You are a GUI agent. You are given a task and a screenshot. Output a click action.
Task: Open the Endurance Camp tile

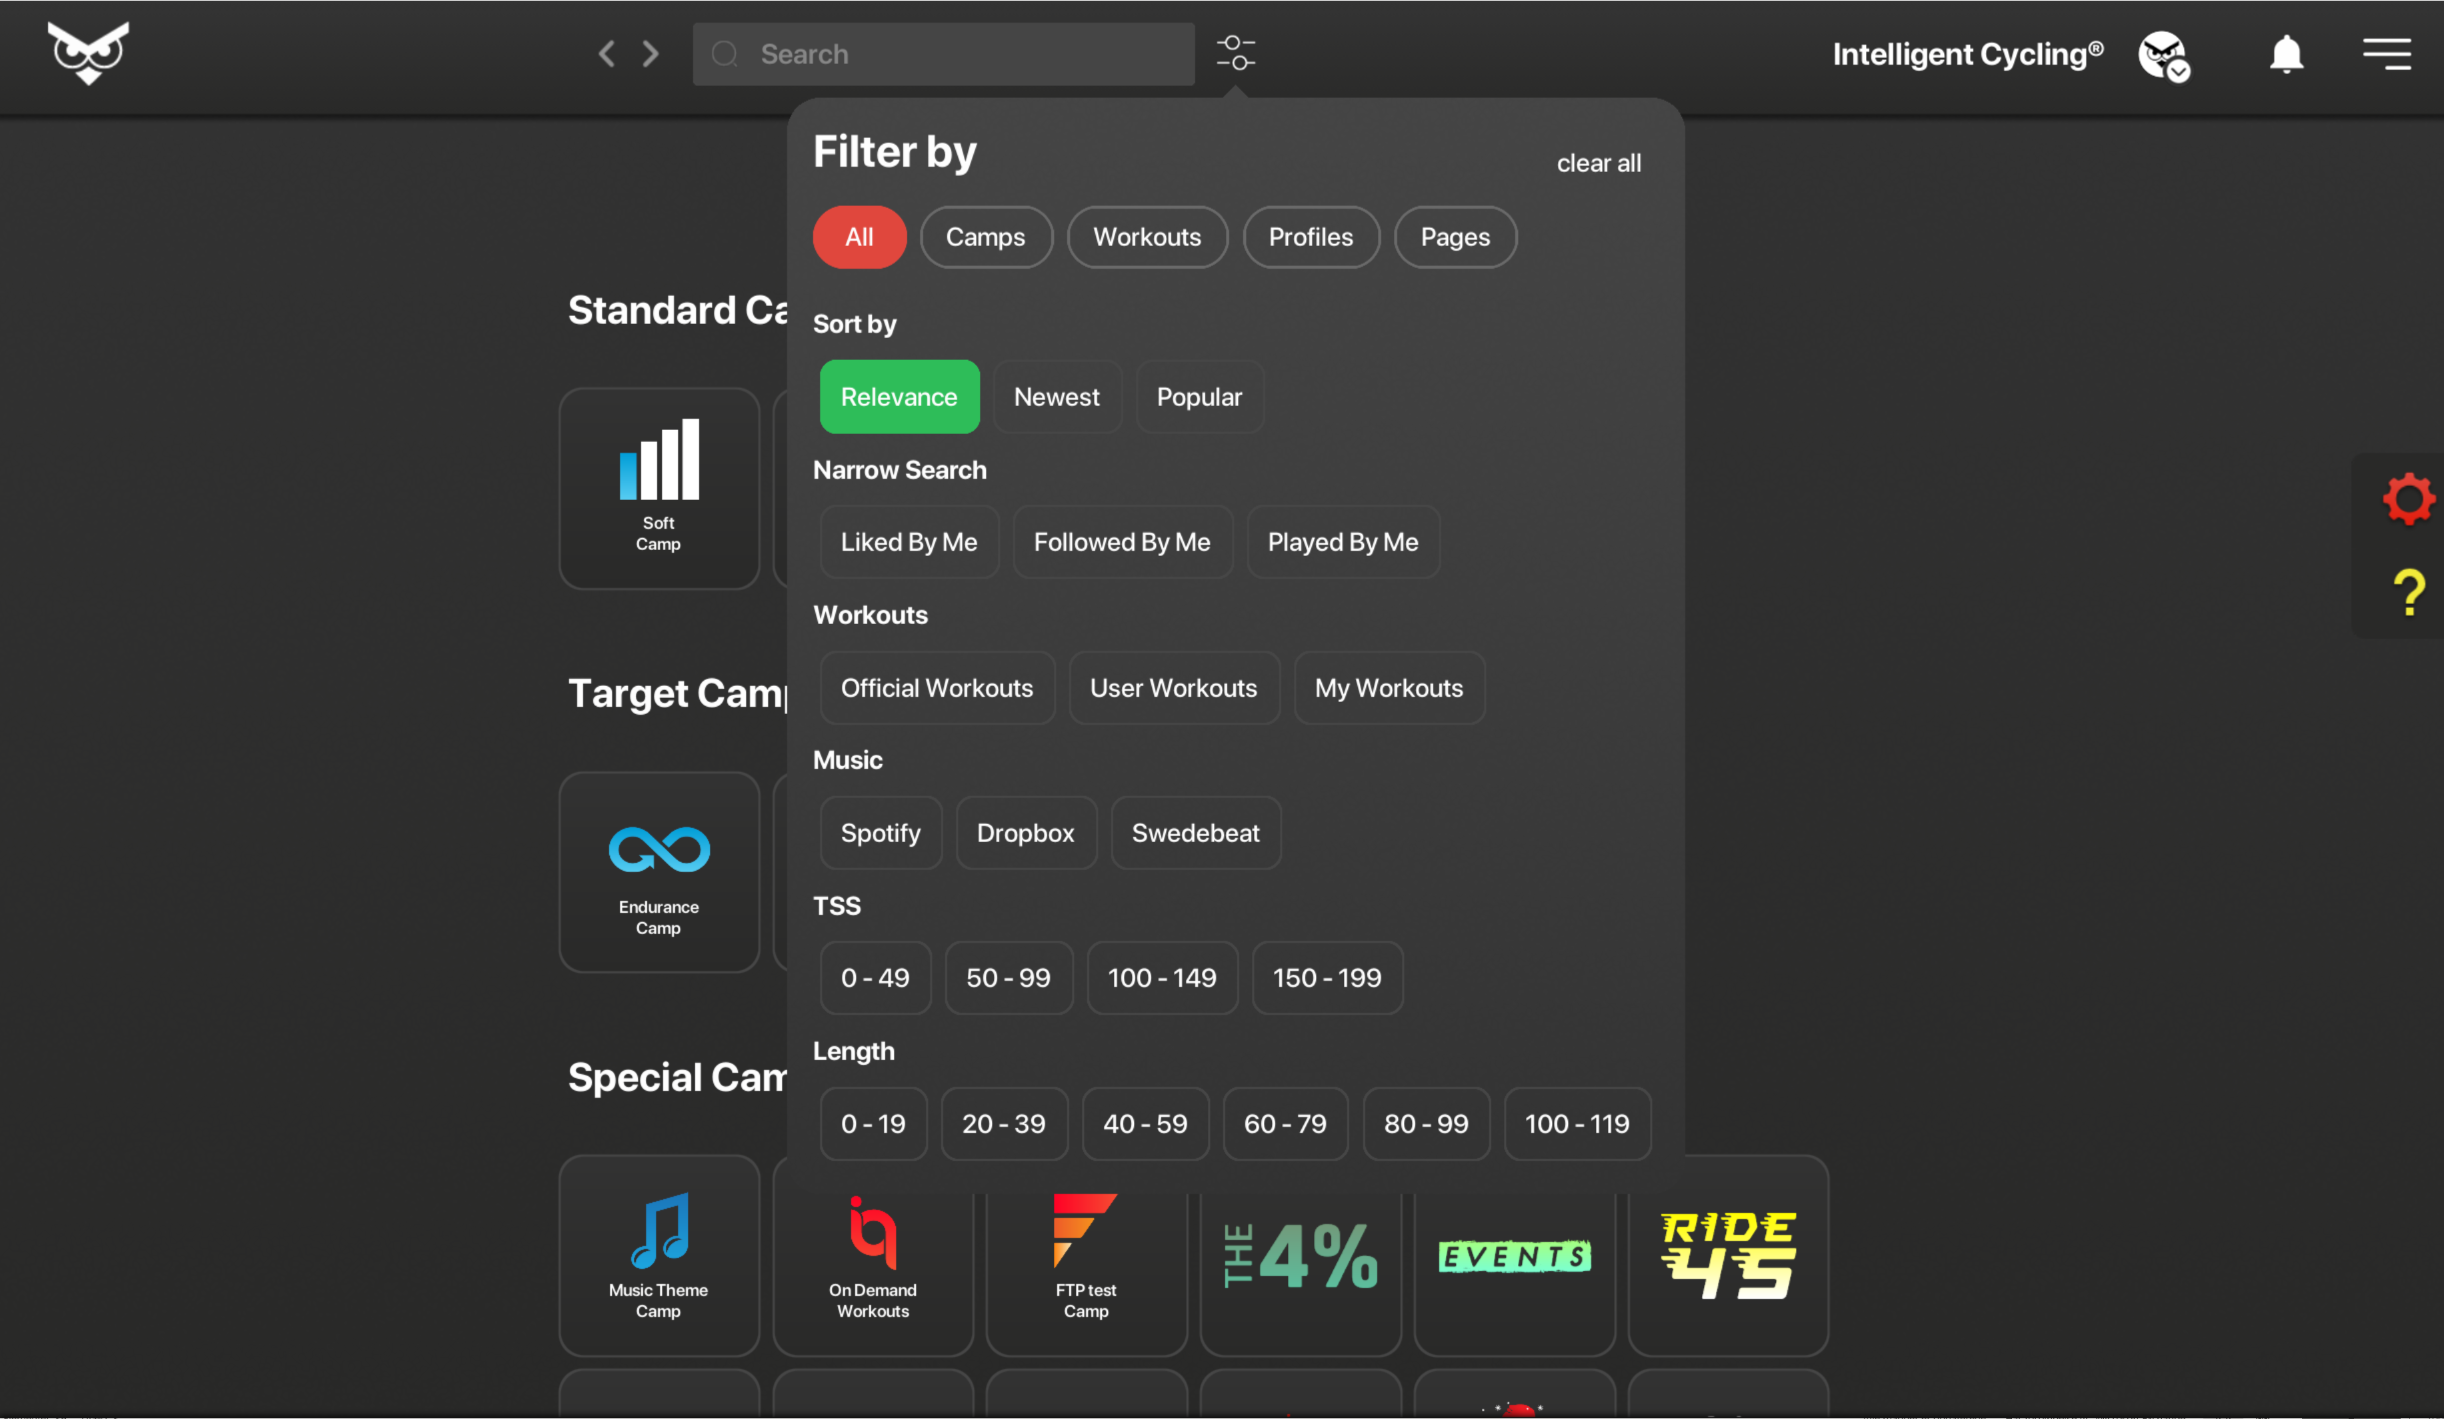click(x=659, y=872)
